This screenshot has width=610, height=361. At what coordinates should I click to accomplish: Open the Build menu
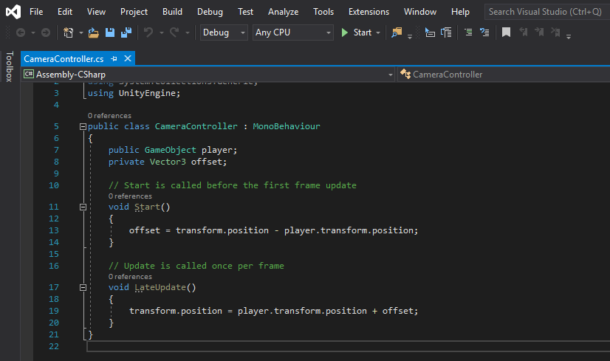(172, 12)
